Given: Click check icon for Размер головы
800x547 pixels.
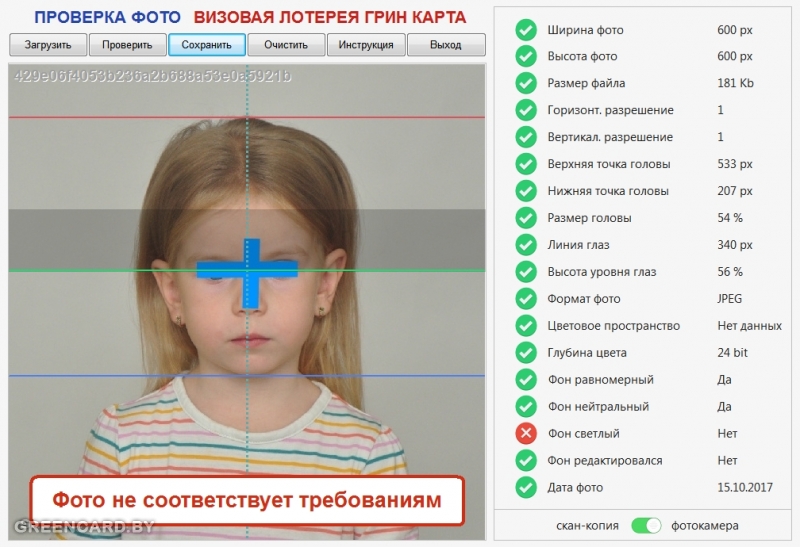Looking at the screenshot, I should 526,218.
